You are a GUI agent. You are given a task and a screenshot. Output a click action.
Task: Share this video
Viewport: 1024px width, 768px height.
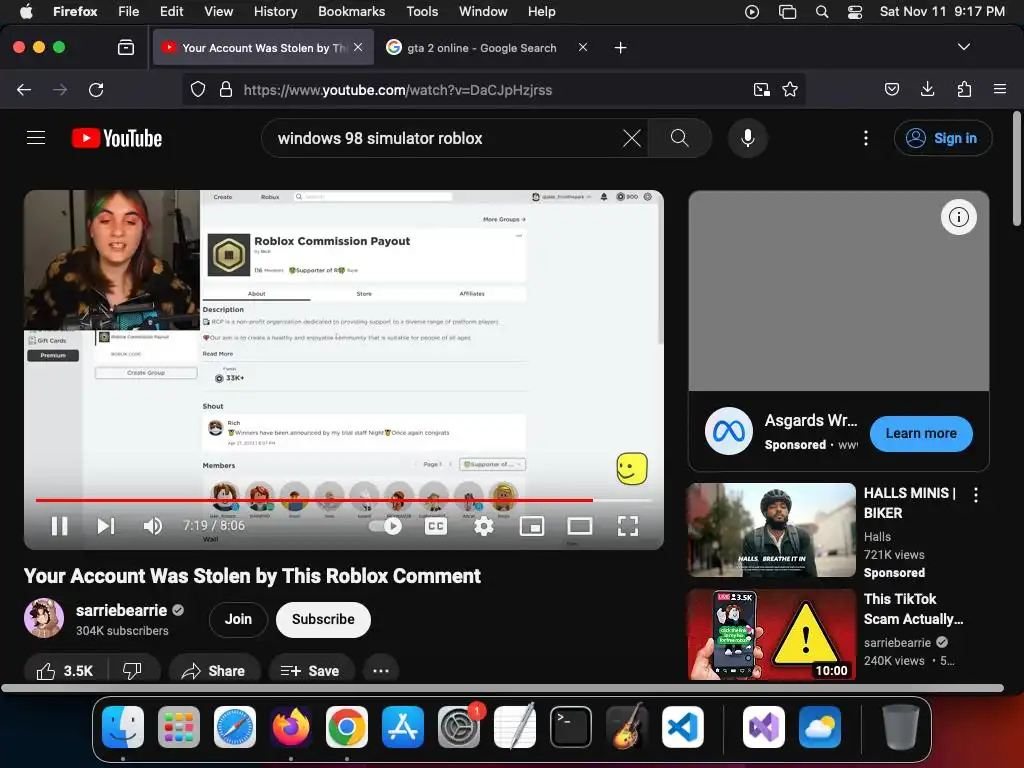point(214,671)
